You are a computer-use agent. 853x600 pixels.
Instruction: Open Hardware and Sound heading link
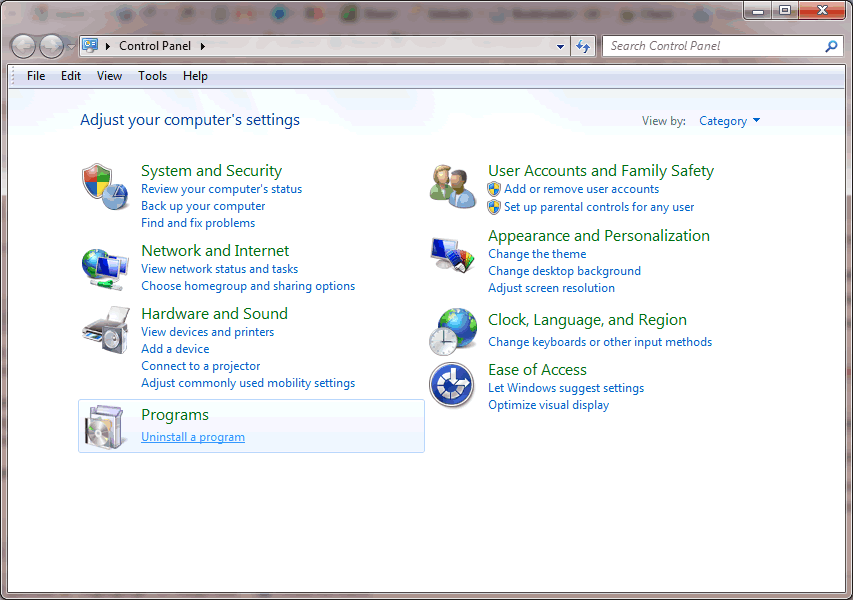click(214, 314)
